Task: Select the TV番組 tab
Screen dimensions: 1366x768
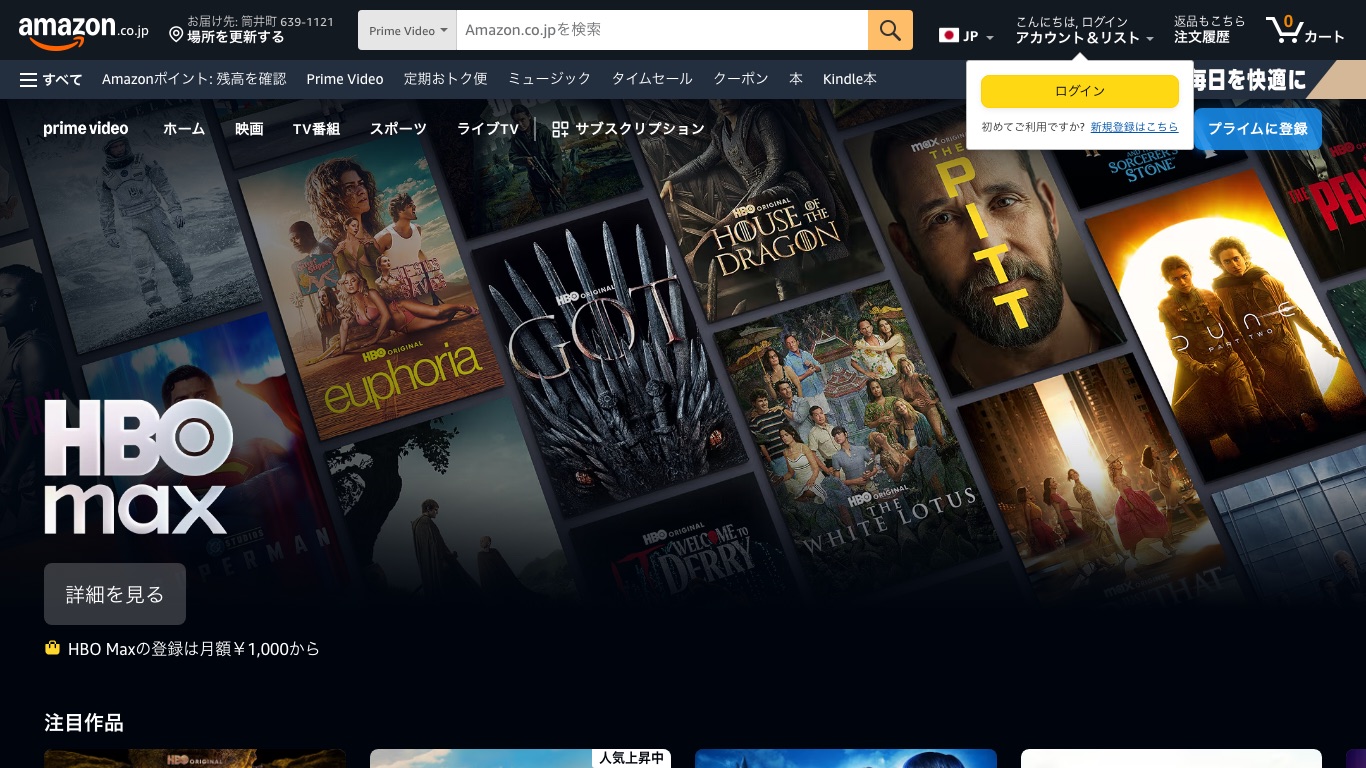Action: pyautogui.click(x=316, y=129)
